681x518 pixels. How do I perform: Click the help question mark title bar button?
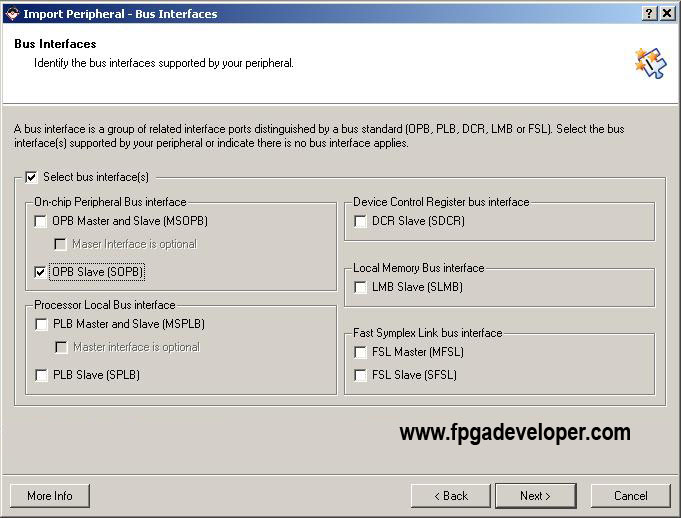click(x=649, y=13)
